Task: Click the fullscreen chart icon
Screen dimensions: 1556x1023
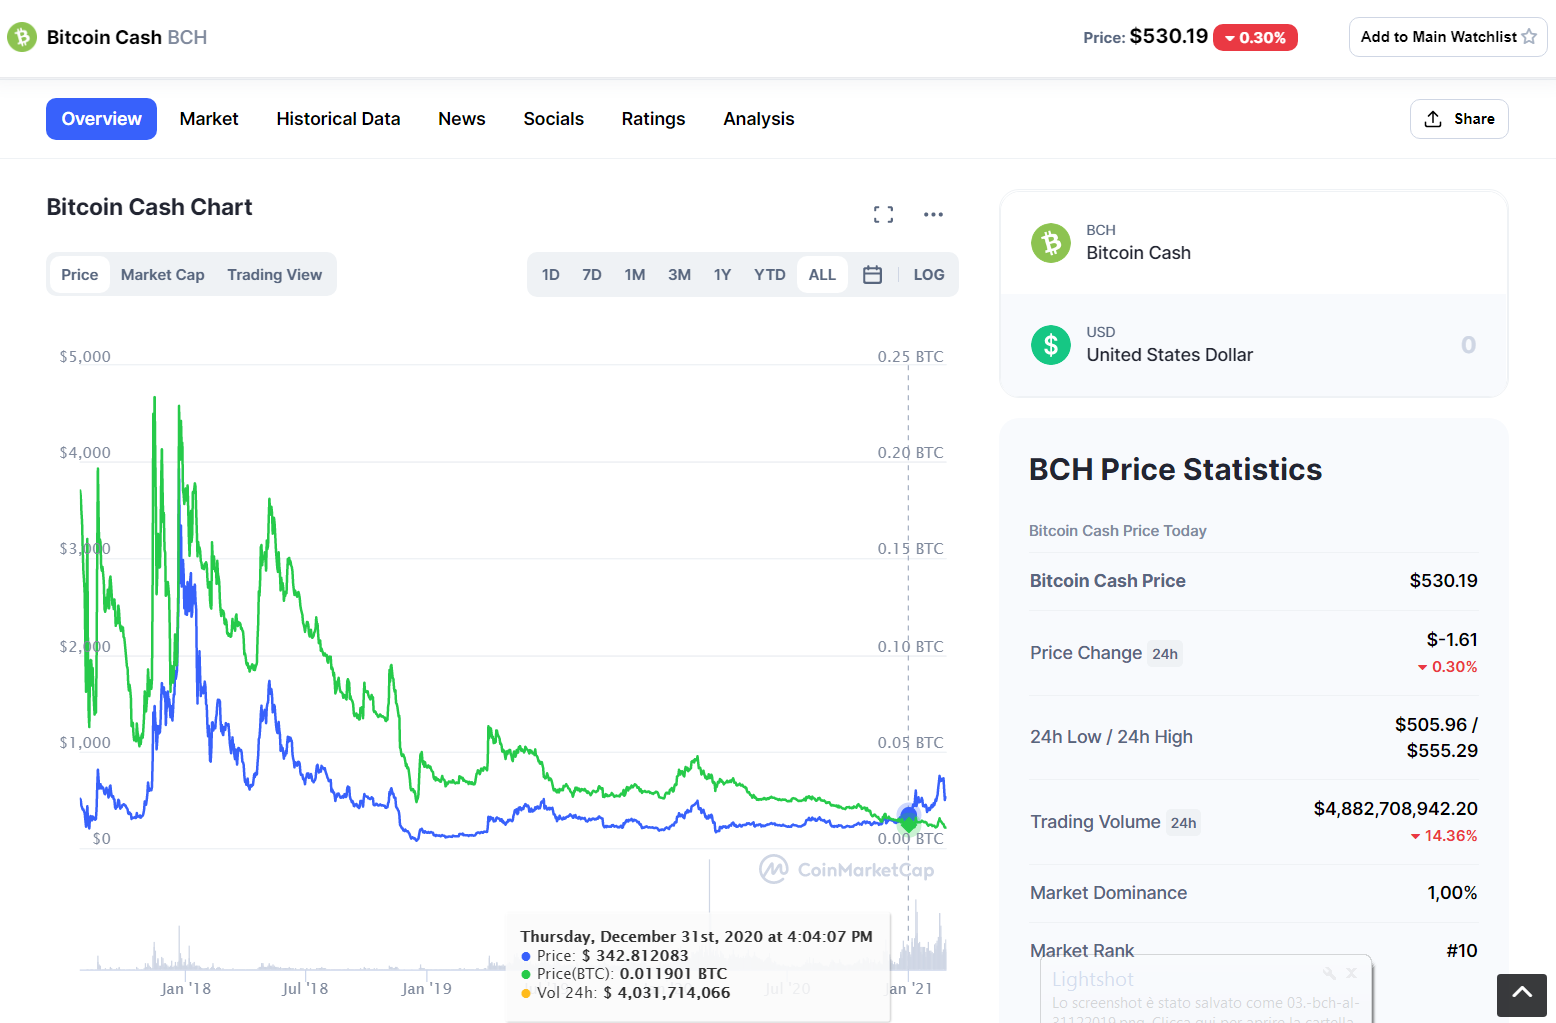Action: click(x=883, y=215)
